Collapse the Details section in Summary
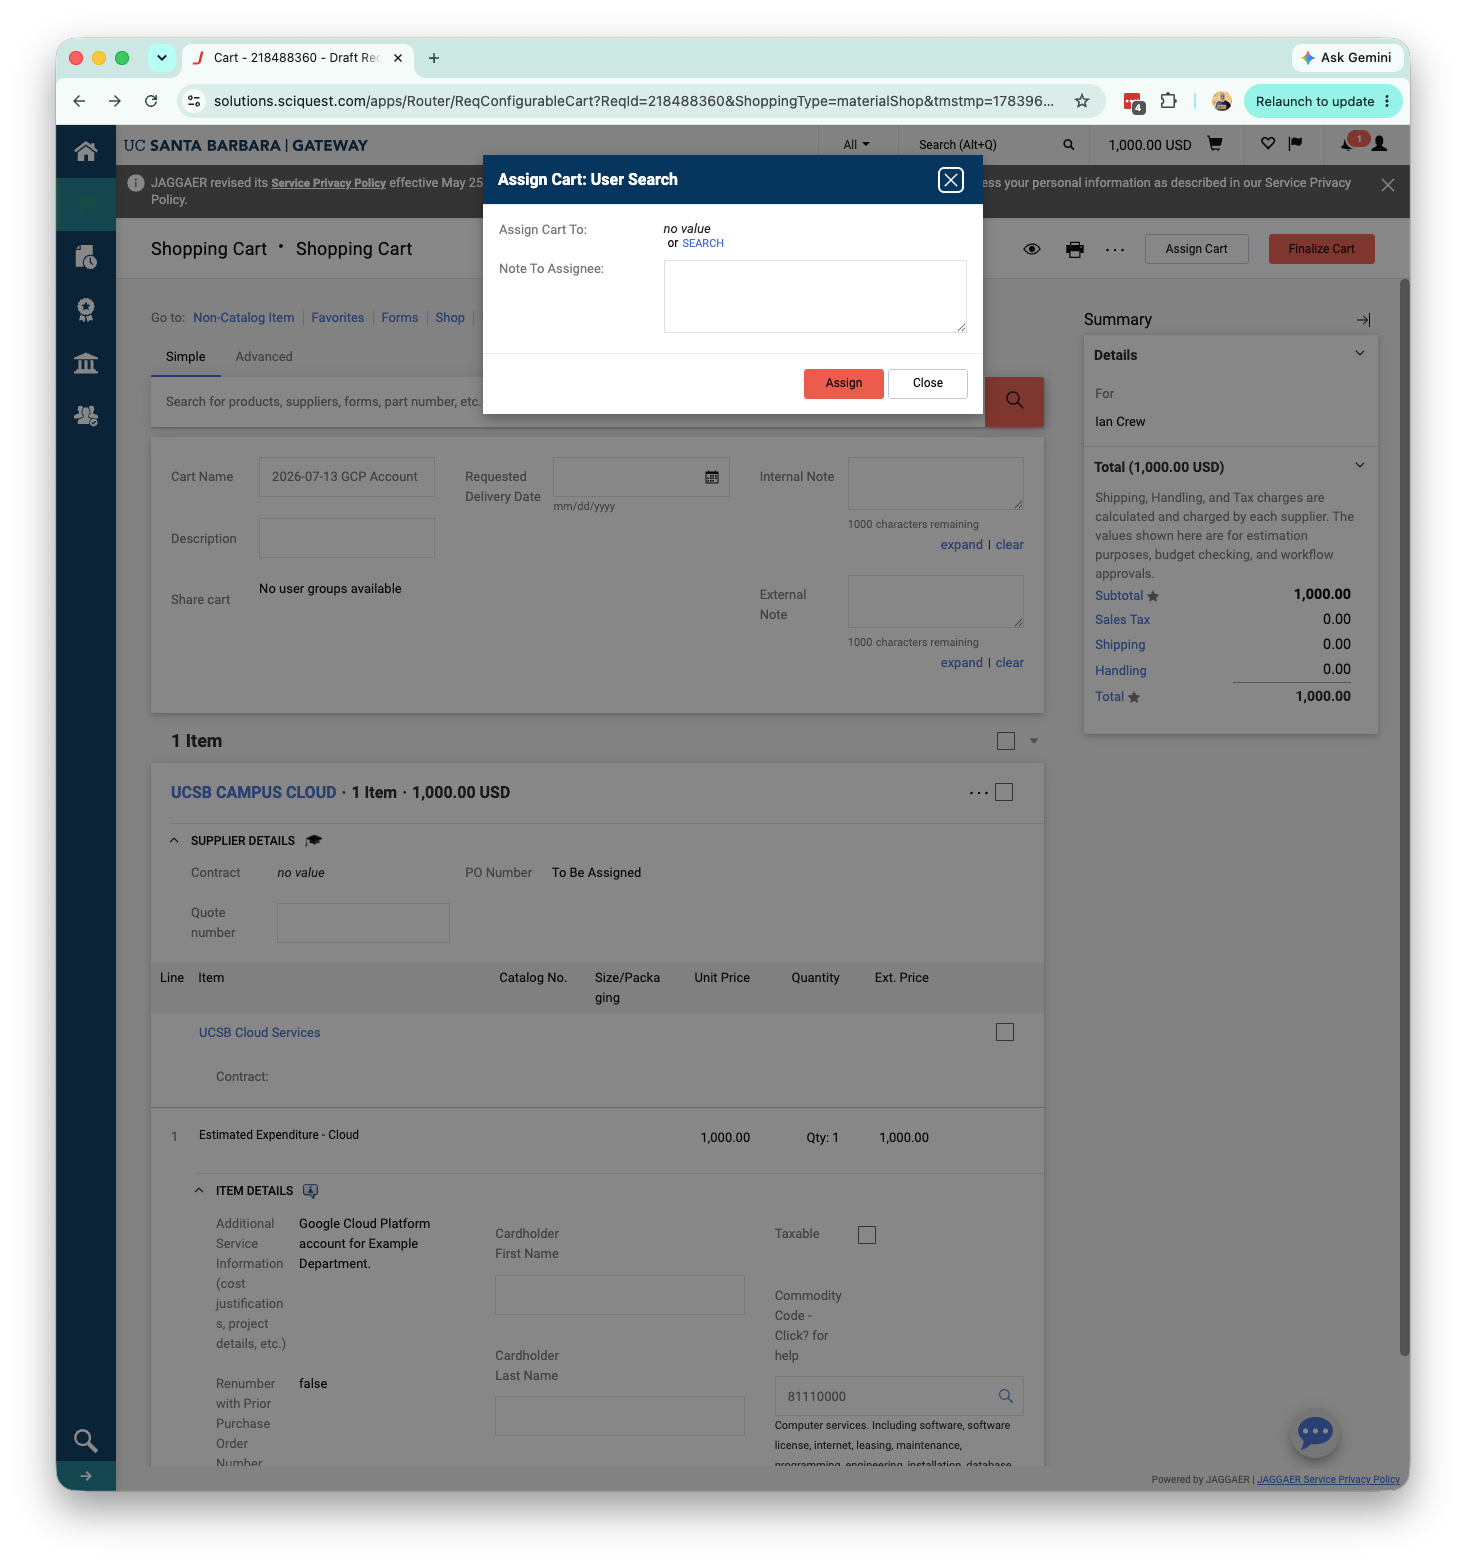The width and height of the screenshot is (1466, 1565). (1360, 353)
